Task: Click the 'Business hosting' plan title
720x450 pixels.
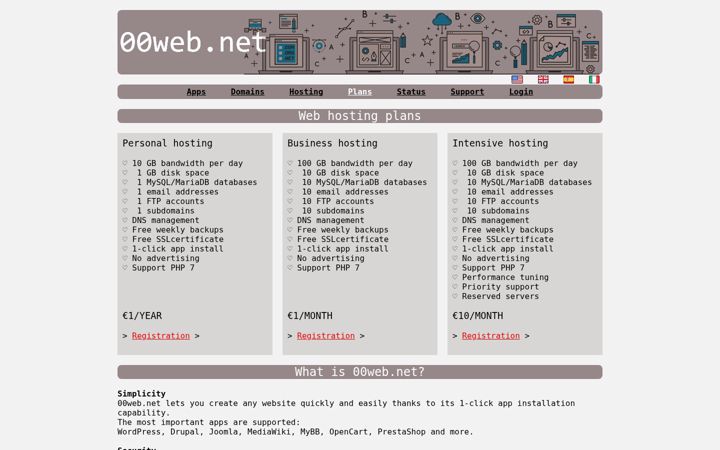Action: (332, 143)
